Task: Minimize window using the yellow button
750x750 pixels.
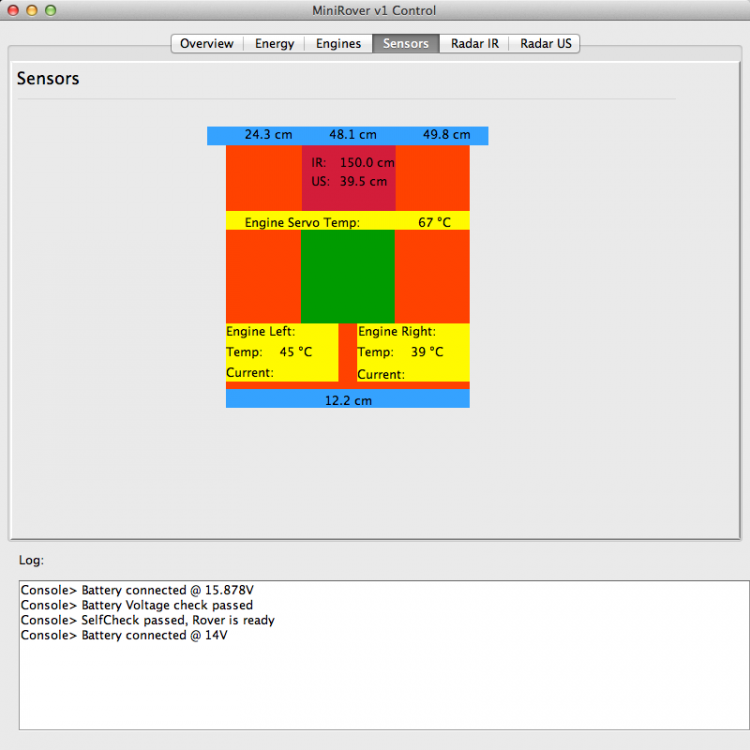Action: point(32,10)
